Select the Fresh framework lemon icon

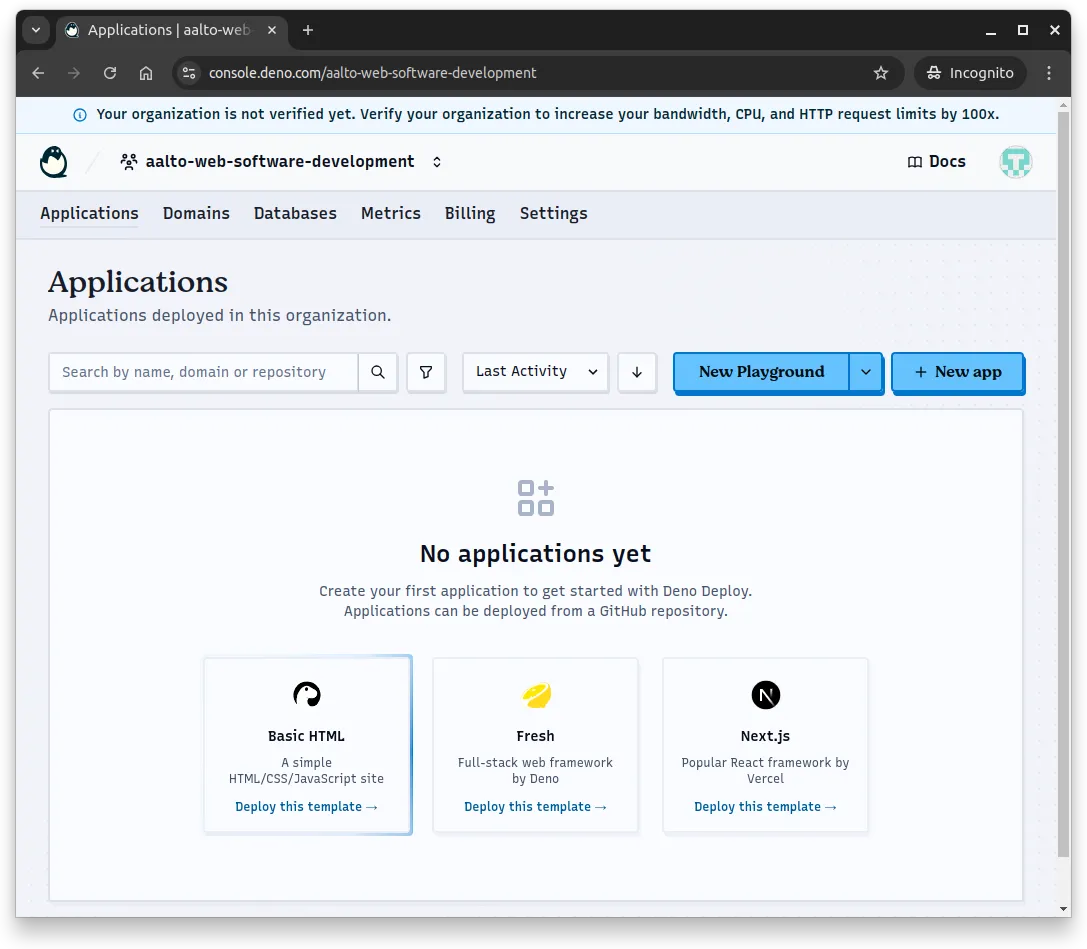[535, 694]
